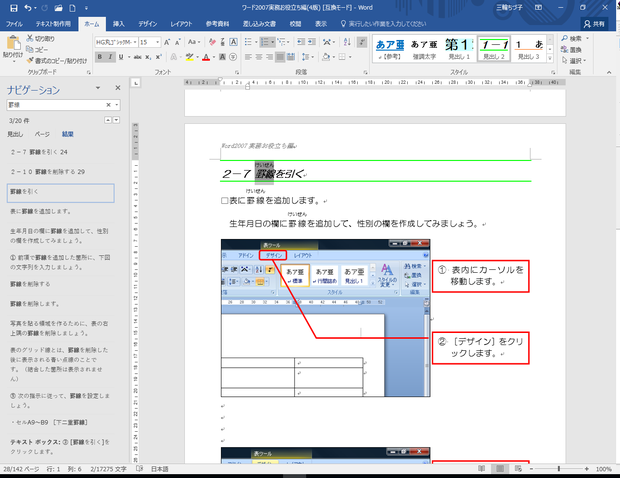This screenshot has height=478, width=620.
Task: Apply character shading icon
Action: click(223, 57)
